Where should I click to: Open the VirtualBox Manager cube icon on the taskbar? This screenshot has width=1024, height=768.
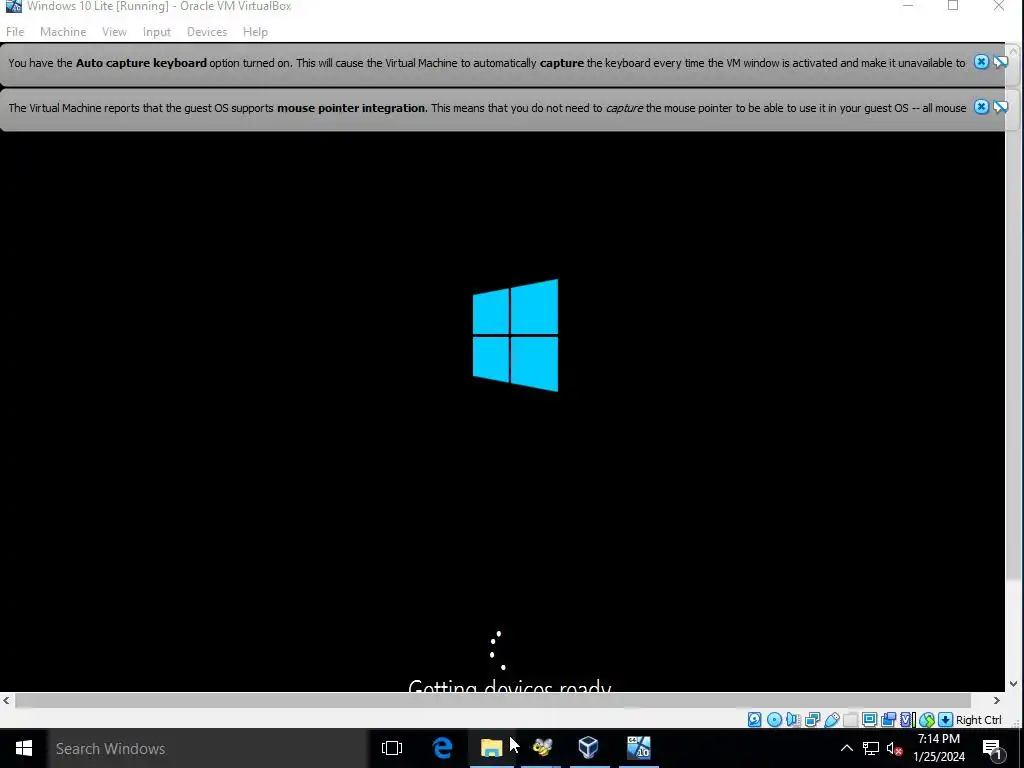588,748
